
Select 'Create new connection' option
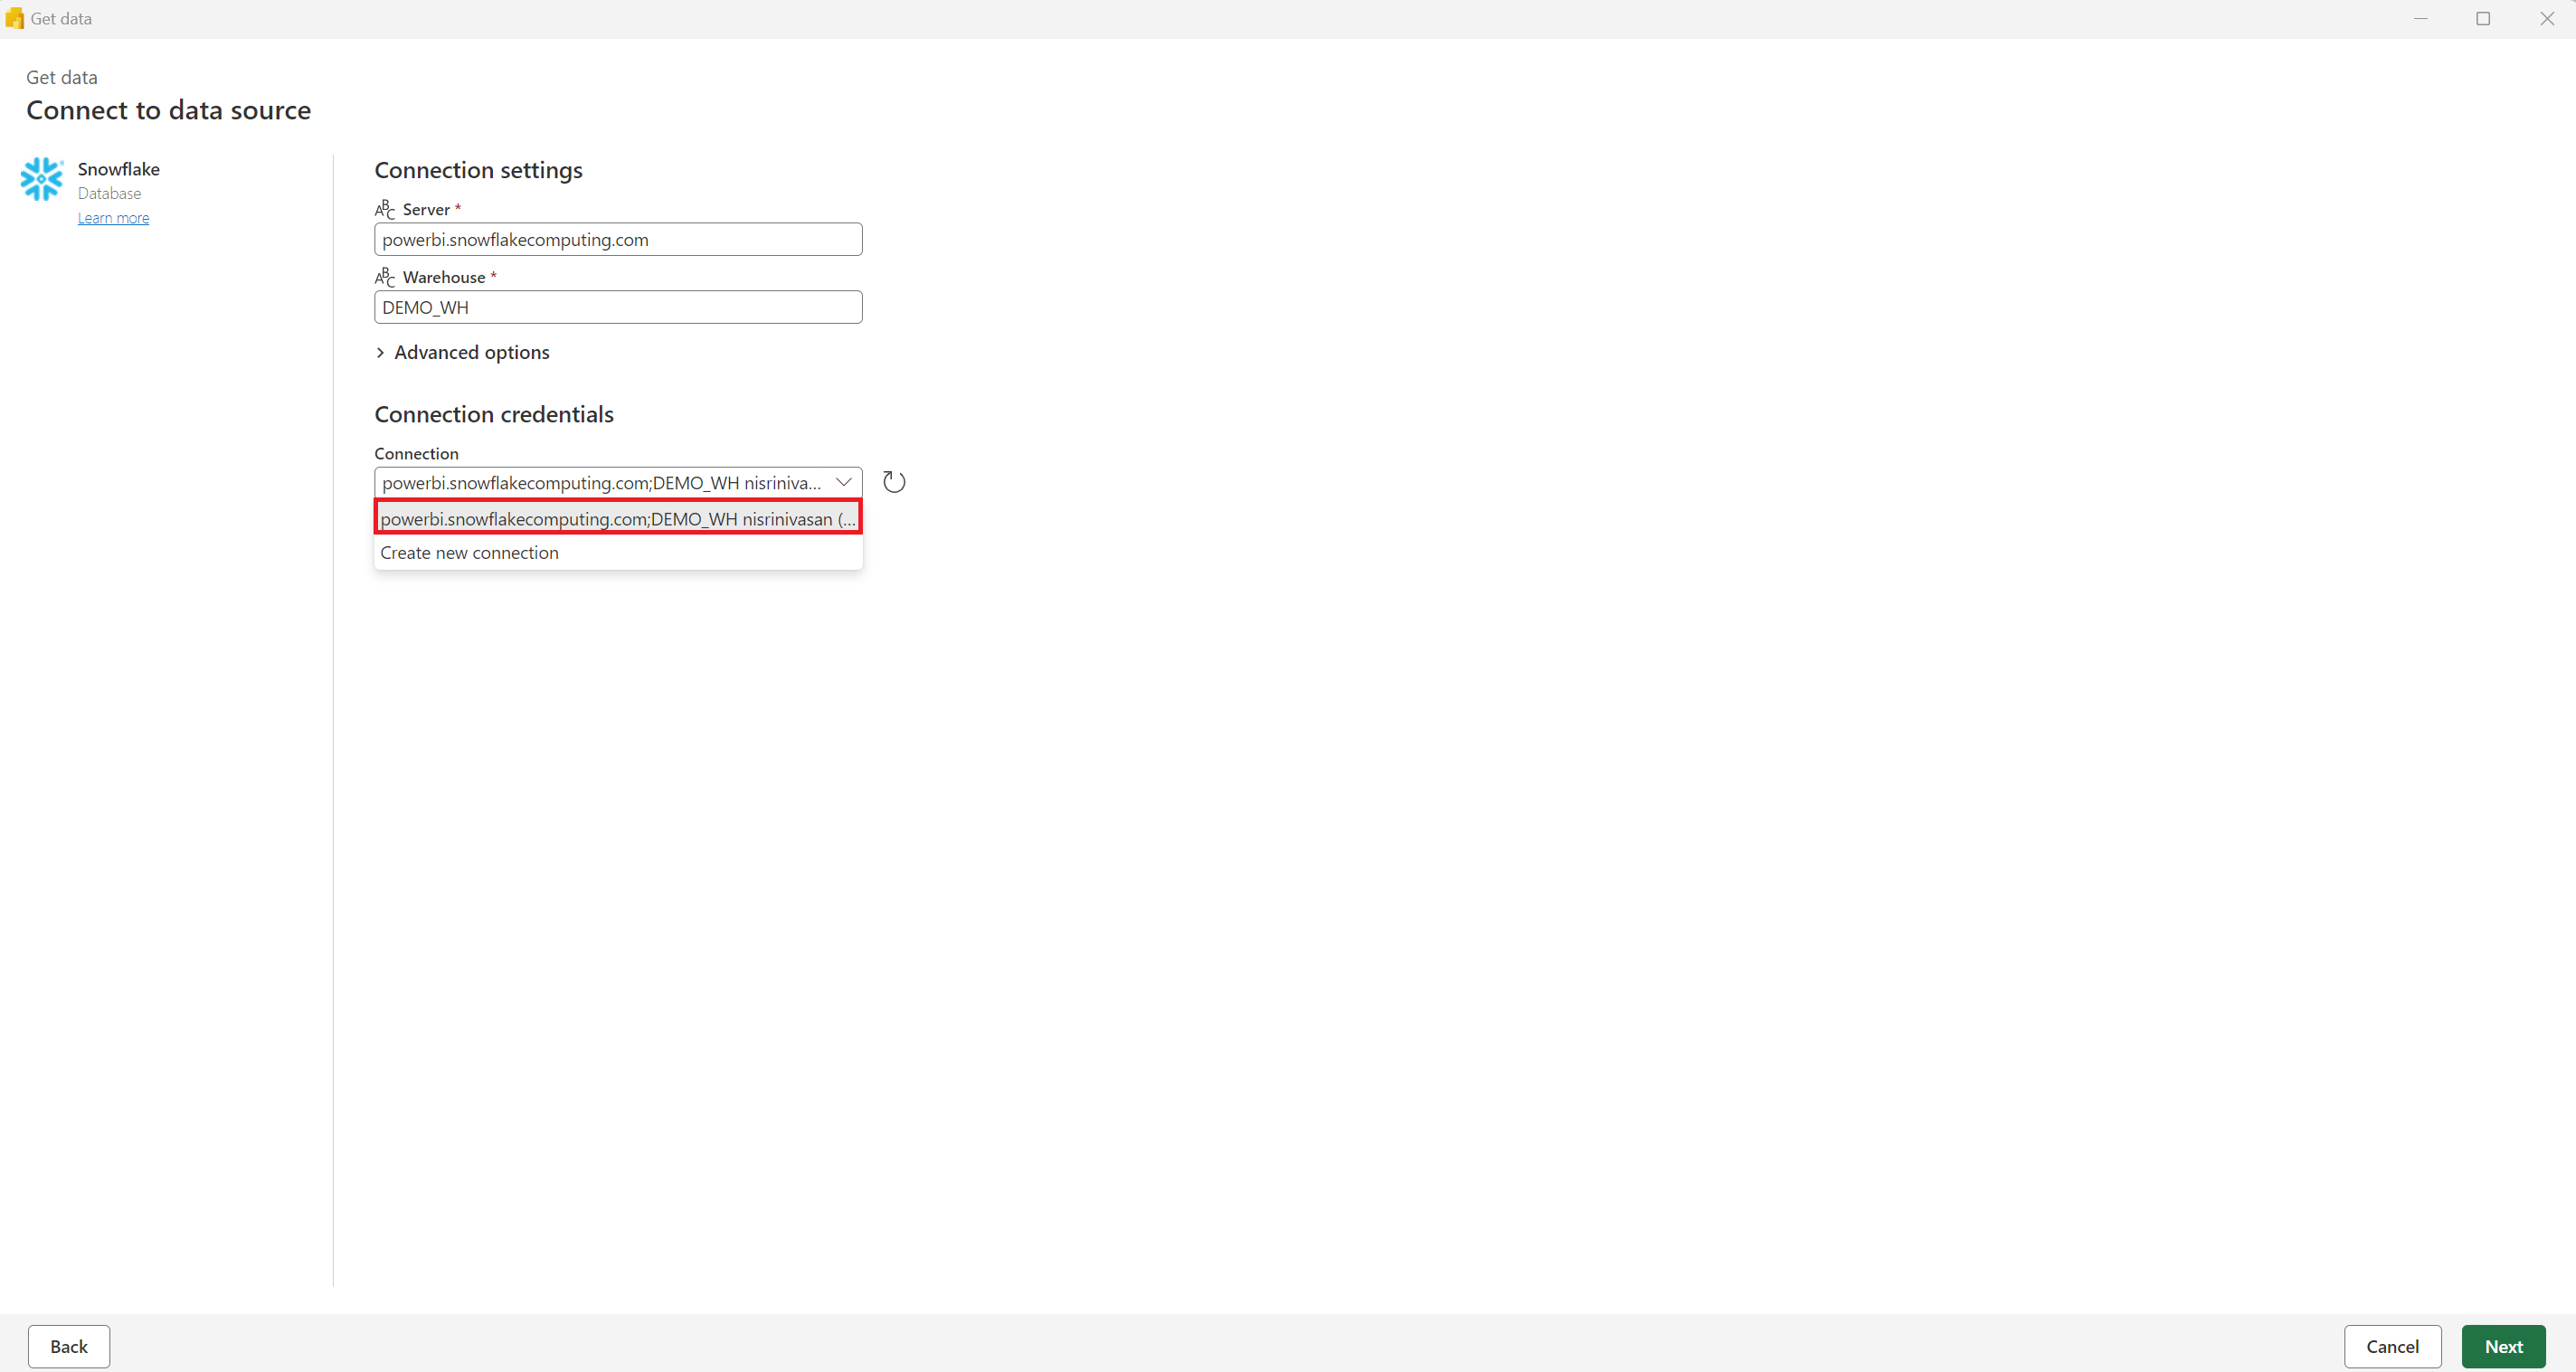(x=469, y=553)
